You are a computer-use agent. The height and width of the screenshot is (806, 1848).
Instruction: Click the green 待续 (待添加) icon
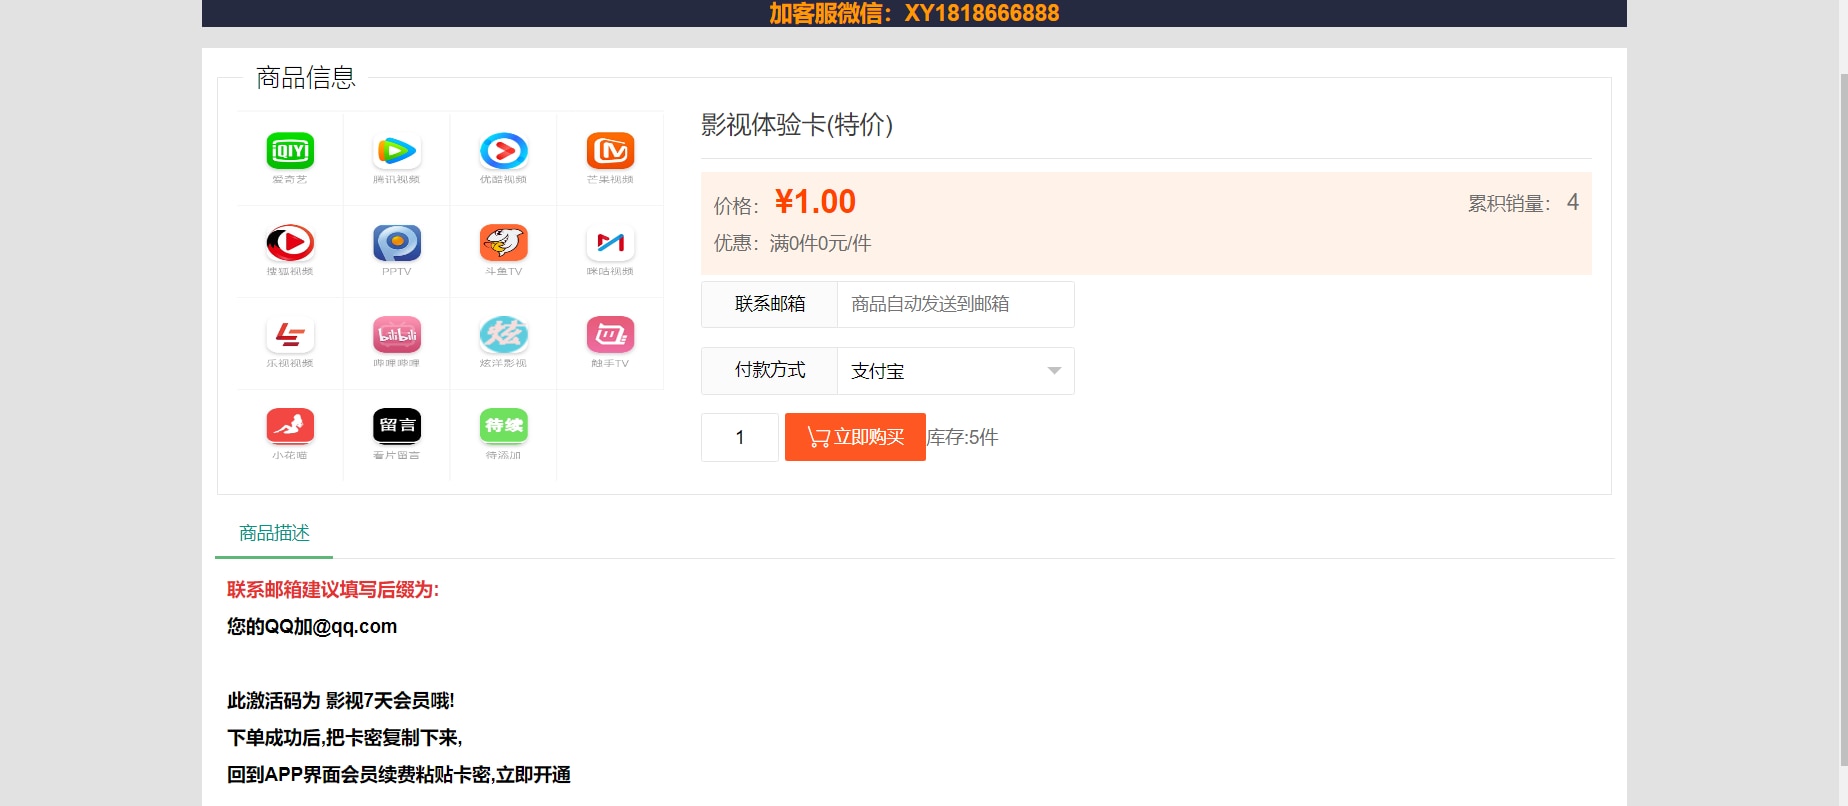[504, 427]
